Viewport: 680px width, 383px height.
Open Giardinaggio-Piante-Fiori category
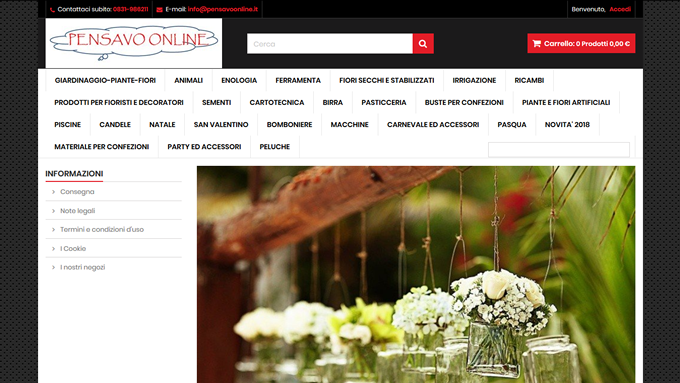[x=105, y=80]
